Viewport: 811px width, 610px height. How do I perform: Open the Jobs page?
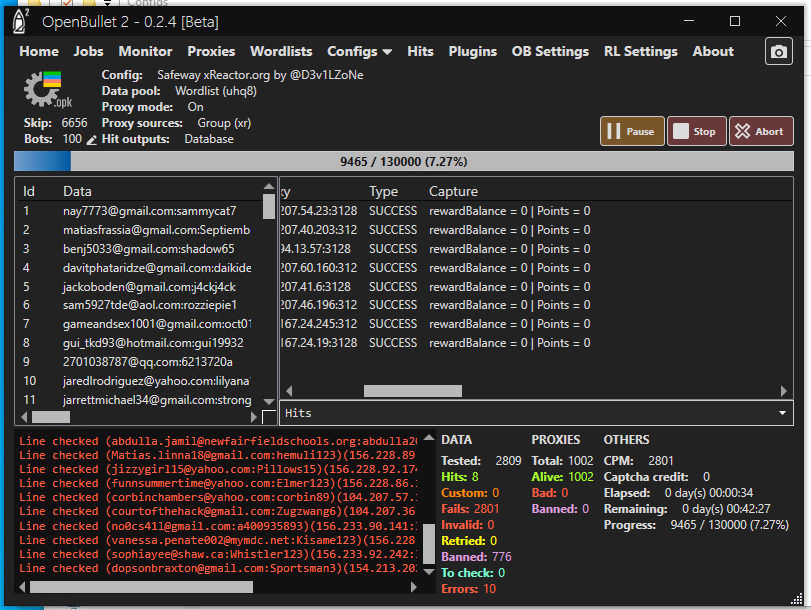(x=88, y=51)
